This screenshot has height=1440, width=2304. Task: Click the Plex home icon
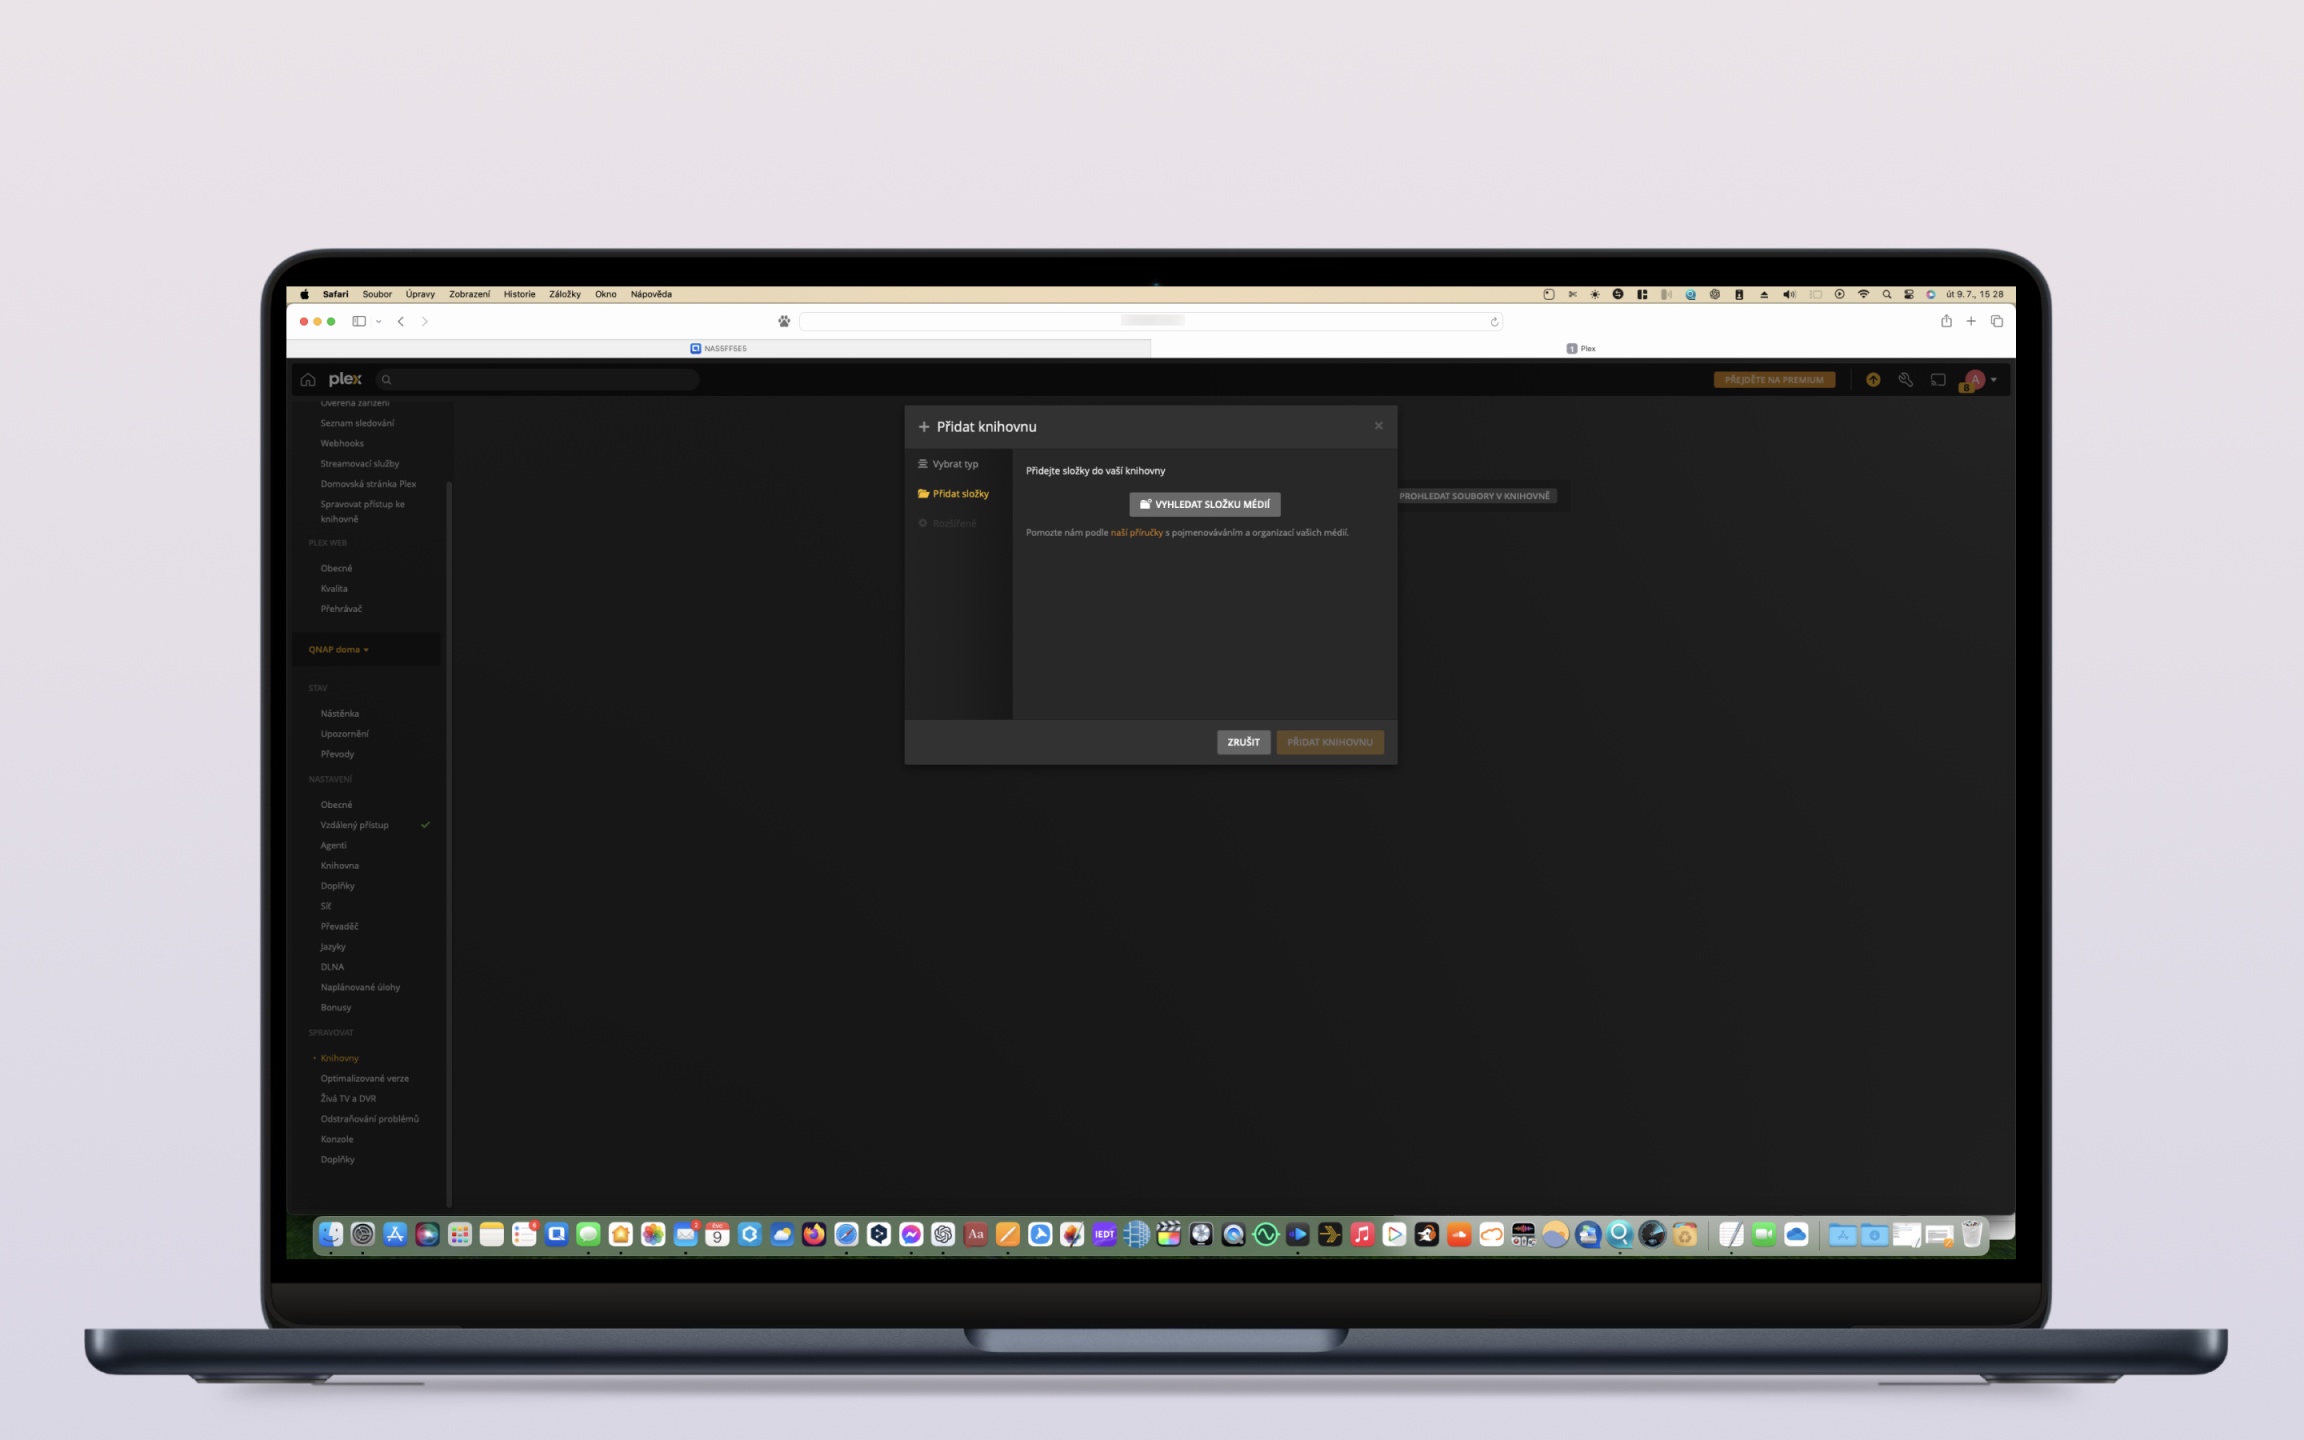pos(308,380)
